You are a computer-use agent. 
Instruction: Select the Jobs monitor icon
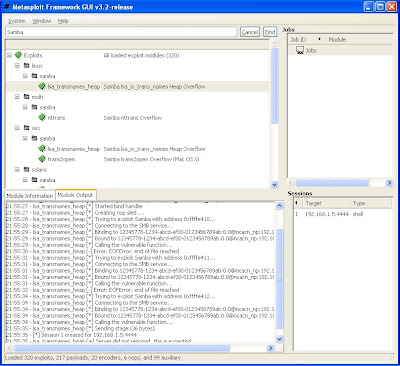300,50
